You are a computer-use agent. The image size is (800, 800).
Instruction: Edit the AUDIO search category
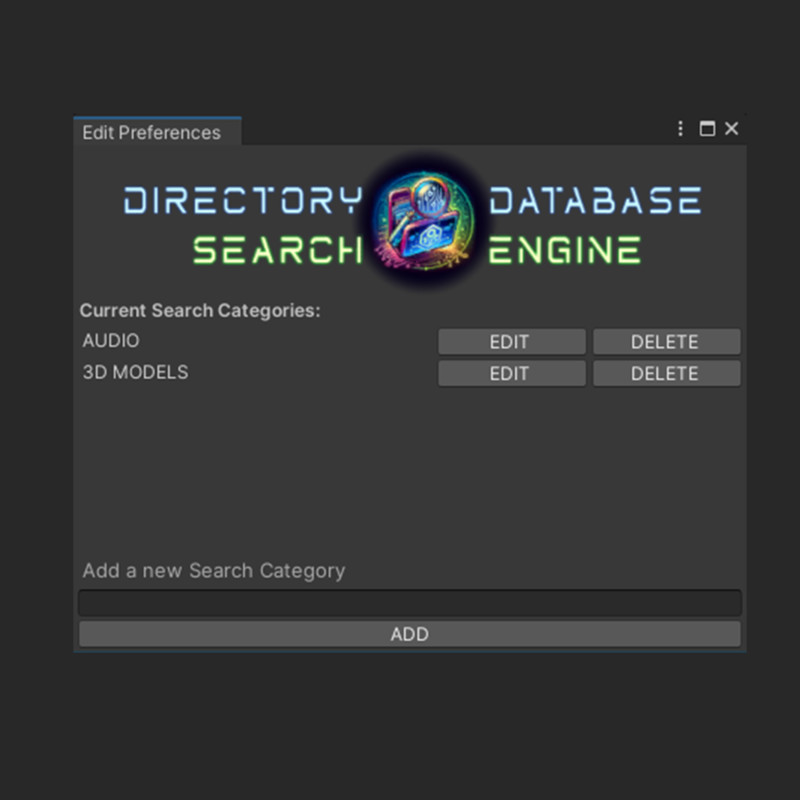[511, 341]
